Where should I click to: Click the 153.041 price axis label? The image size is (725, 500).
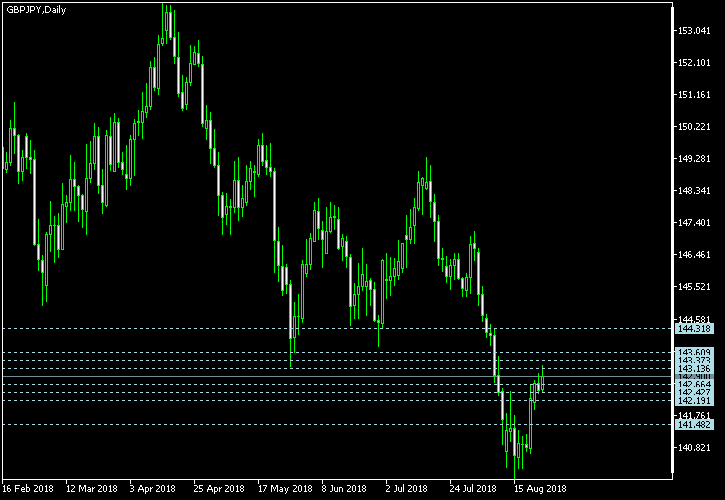694,31
